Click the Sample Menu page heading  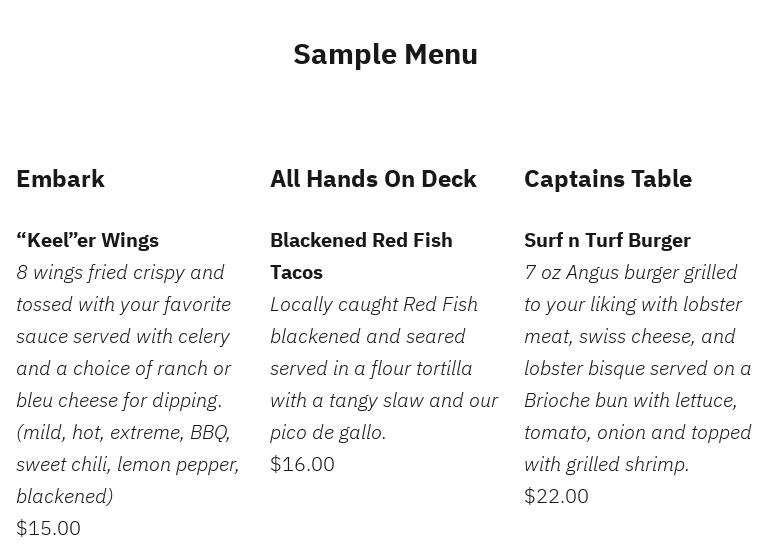[x=385, y=54]
